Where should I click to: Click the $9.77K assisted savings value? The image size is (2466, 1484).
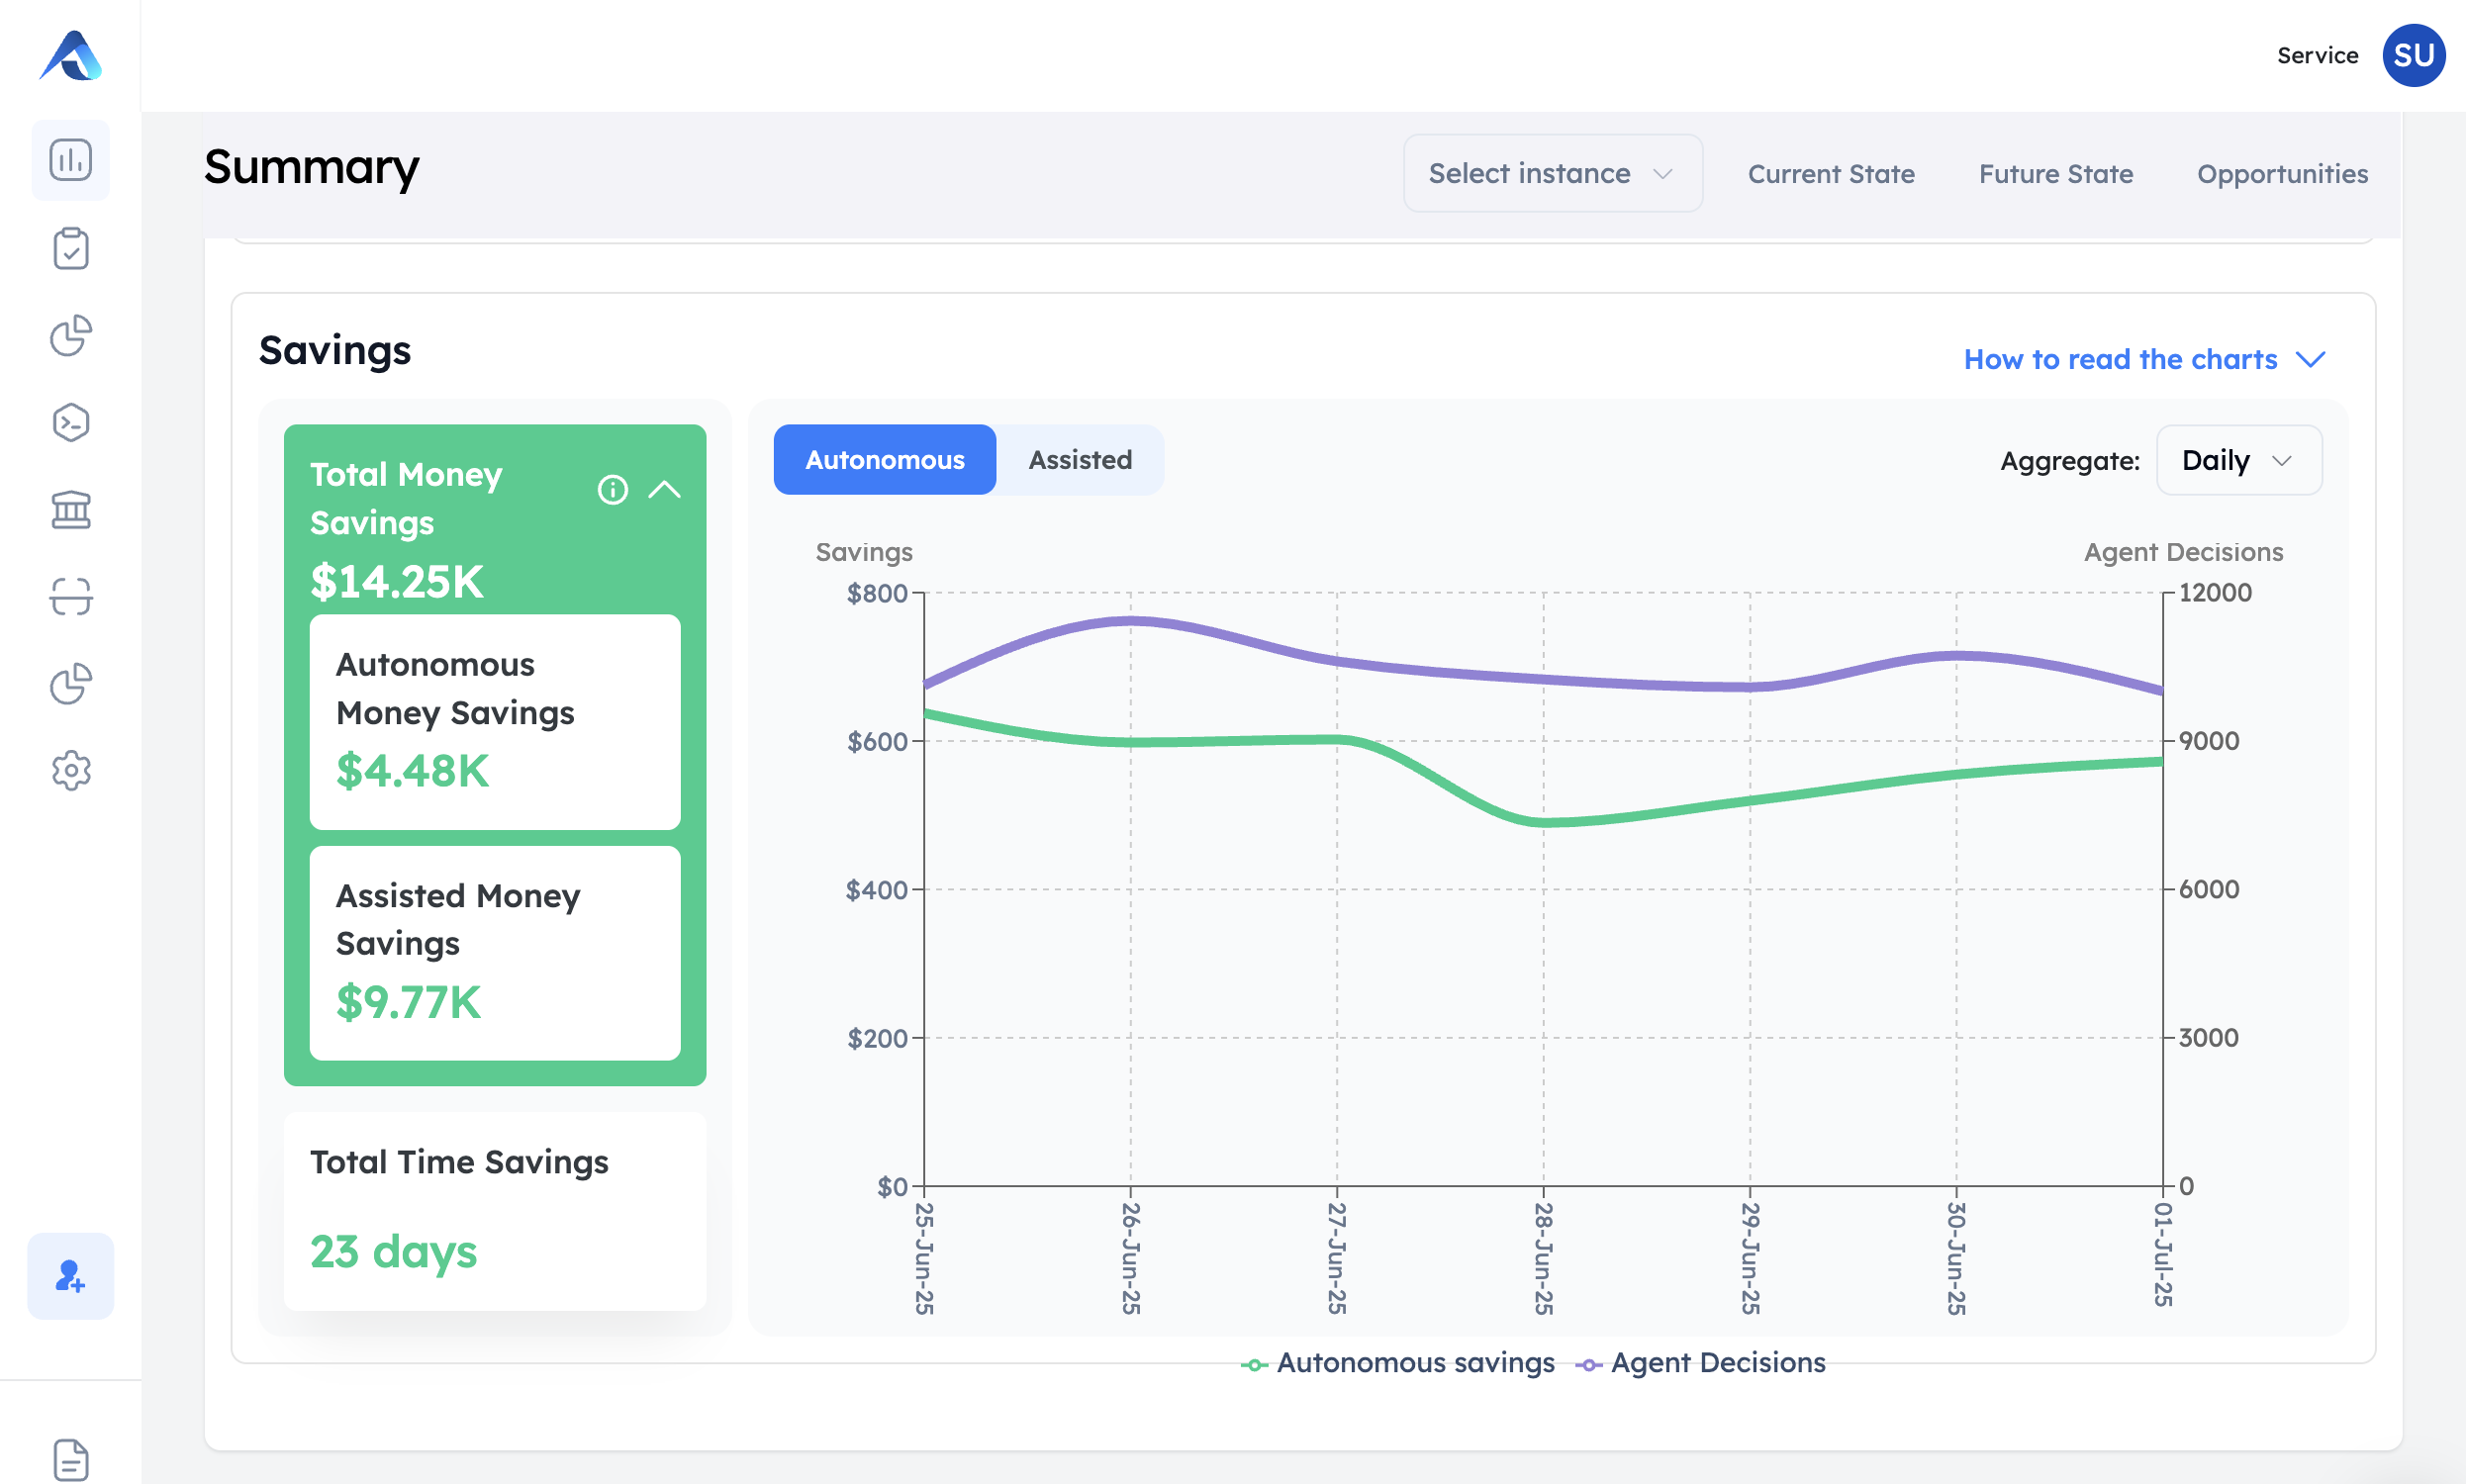click(x=408, y=1002)
